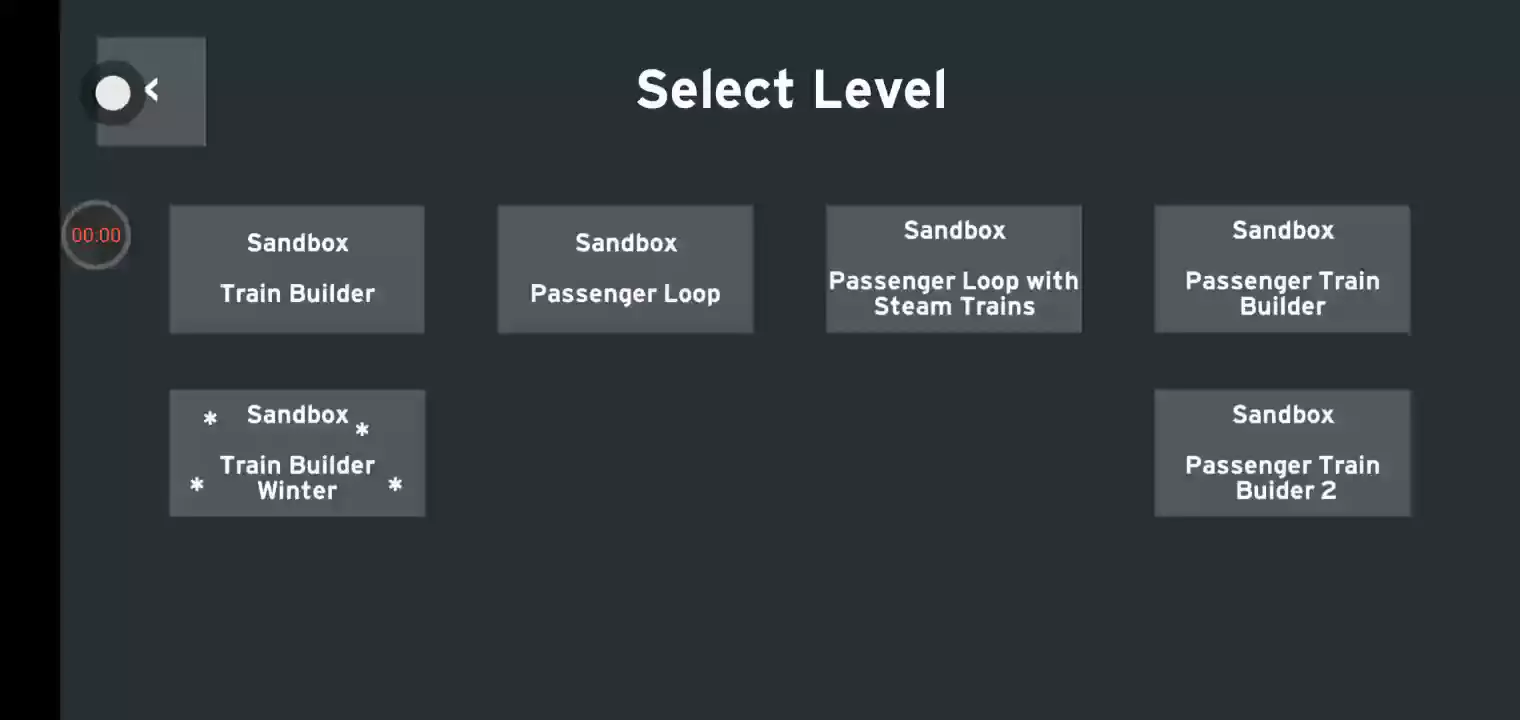
Task: Click the word 'Winter' on the snowy tile
Action: tap(297, 491)
